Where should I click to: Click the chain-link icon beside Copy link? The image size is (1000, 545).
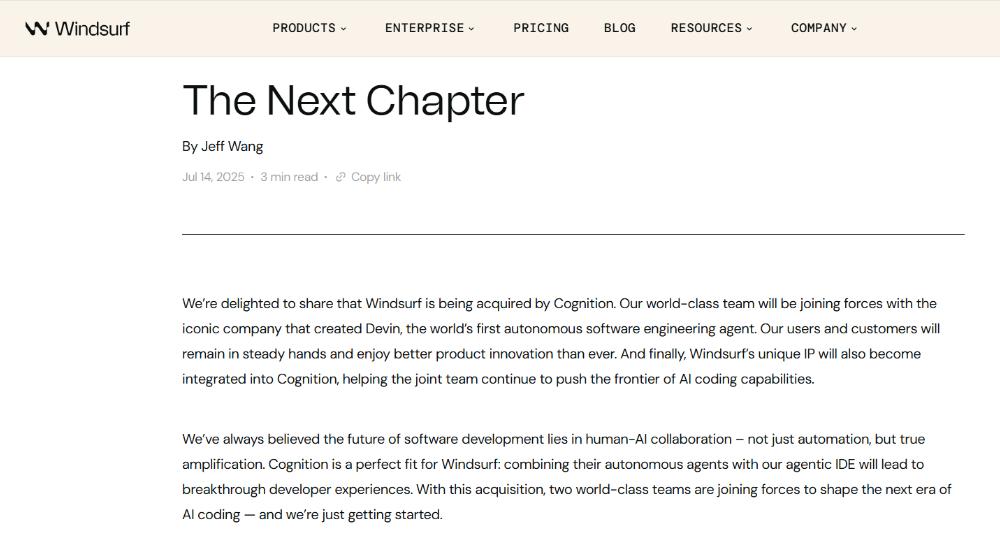[341, 177]
